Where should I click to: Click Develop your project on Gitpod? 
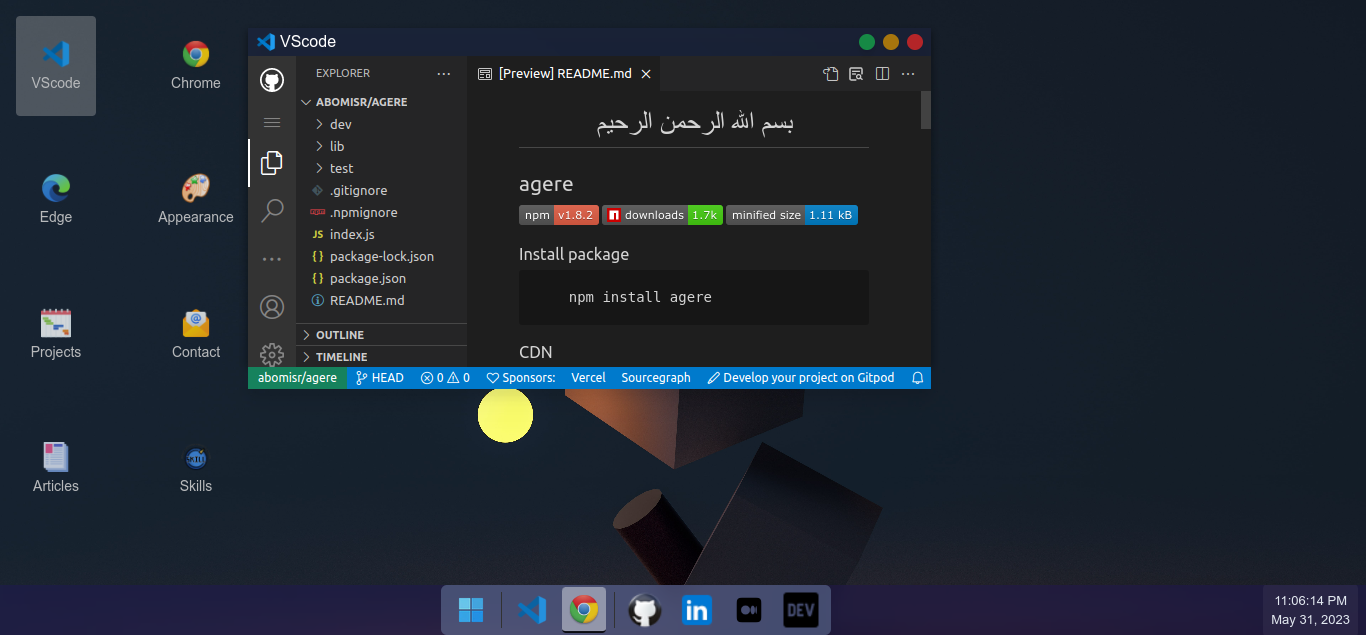tap(802, 378)
